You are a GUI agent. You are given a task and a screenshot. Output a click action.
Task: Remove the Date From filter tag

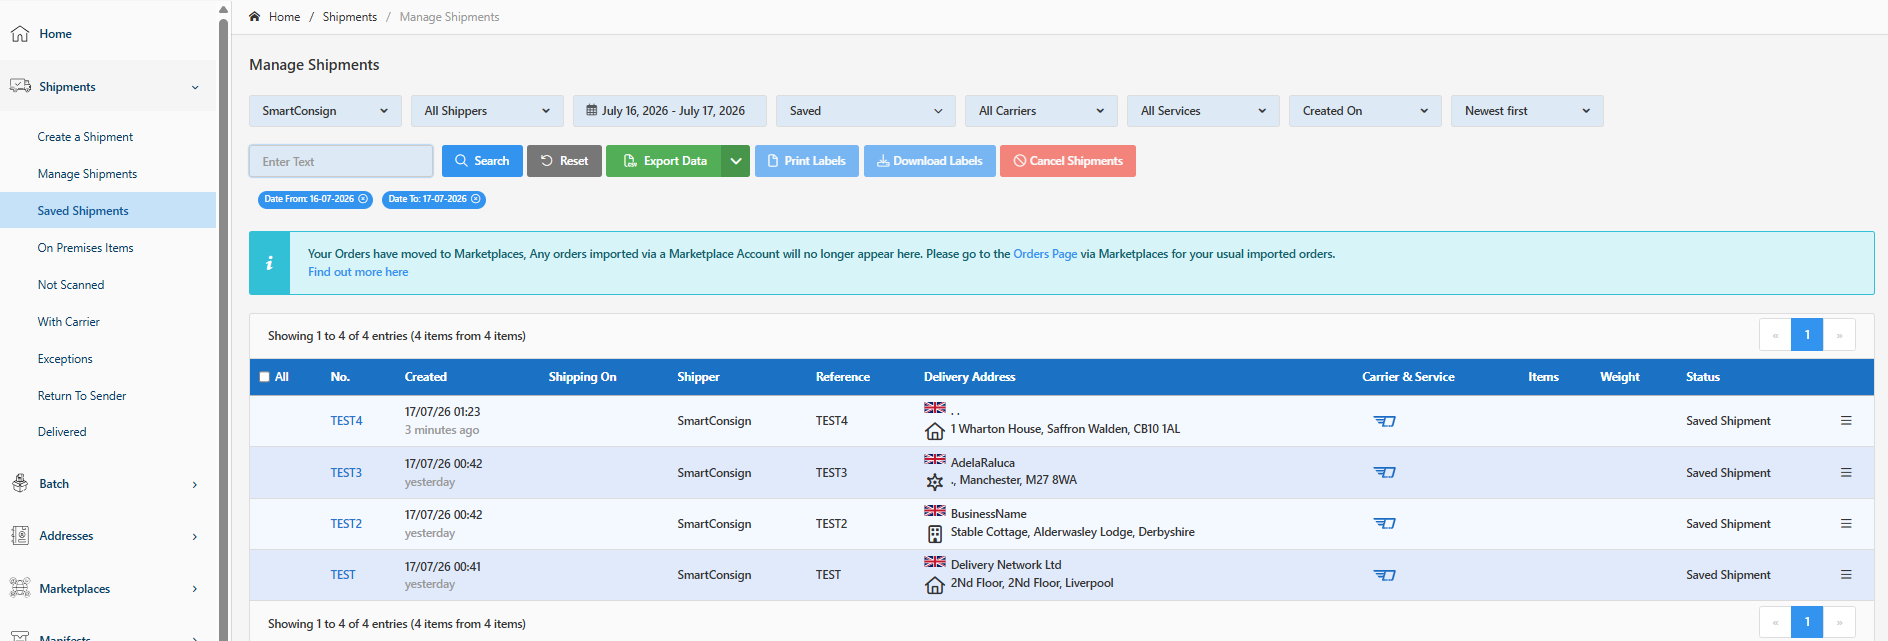tap(363, 199)
